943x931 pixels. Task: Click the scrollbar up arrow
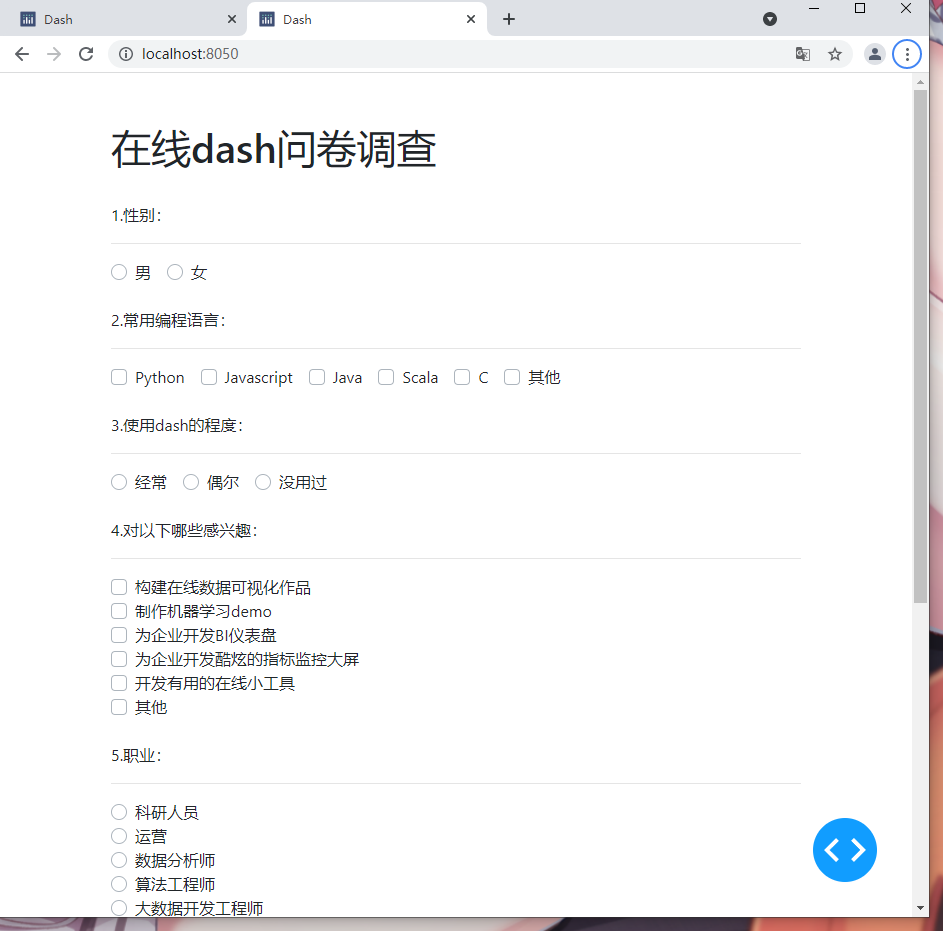point(920,82)
